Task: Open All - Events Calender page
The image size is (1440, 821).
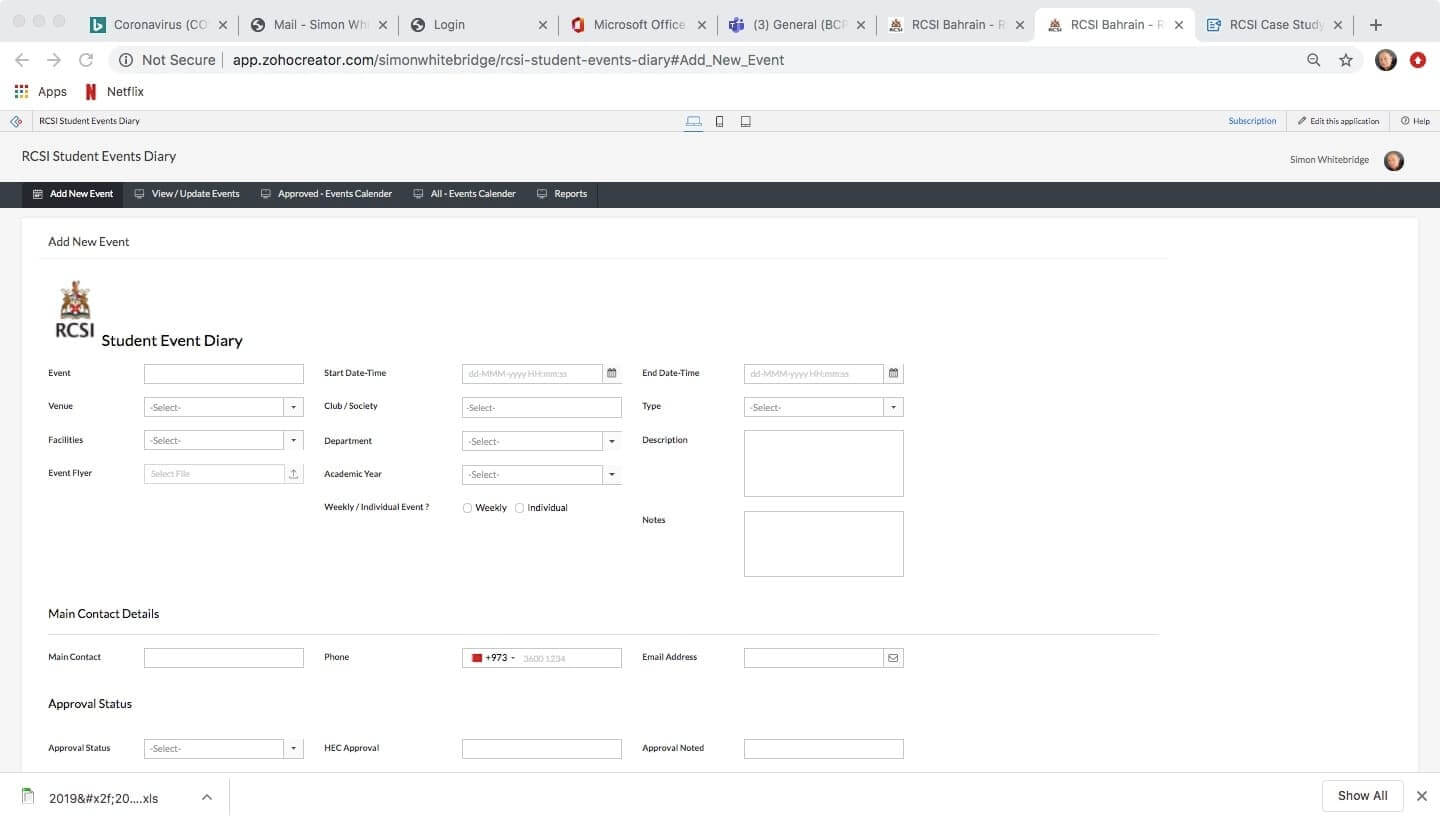Action: (464, 194)
